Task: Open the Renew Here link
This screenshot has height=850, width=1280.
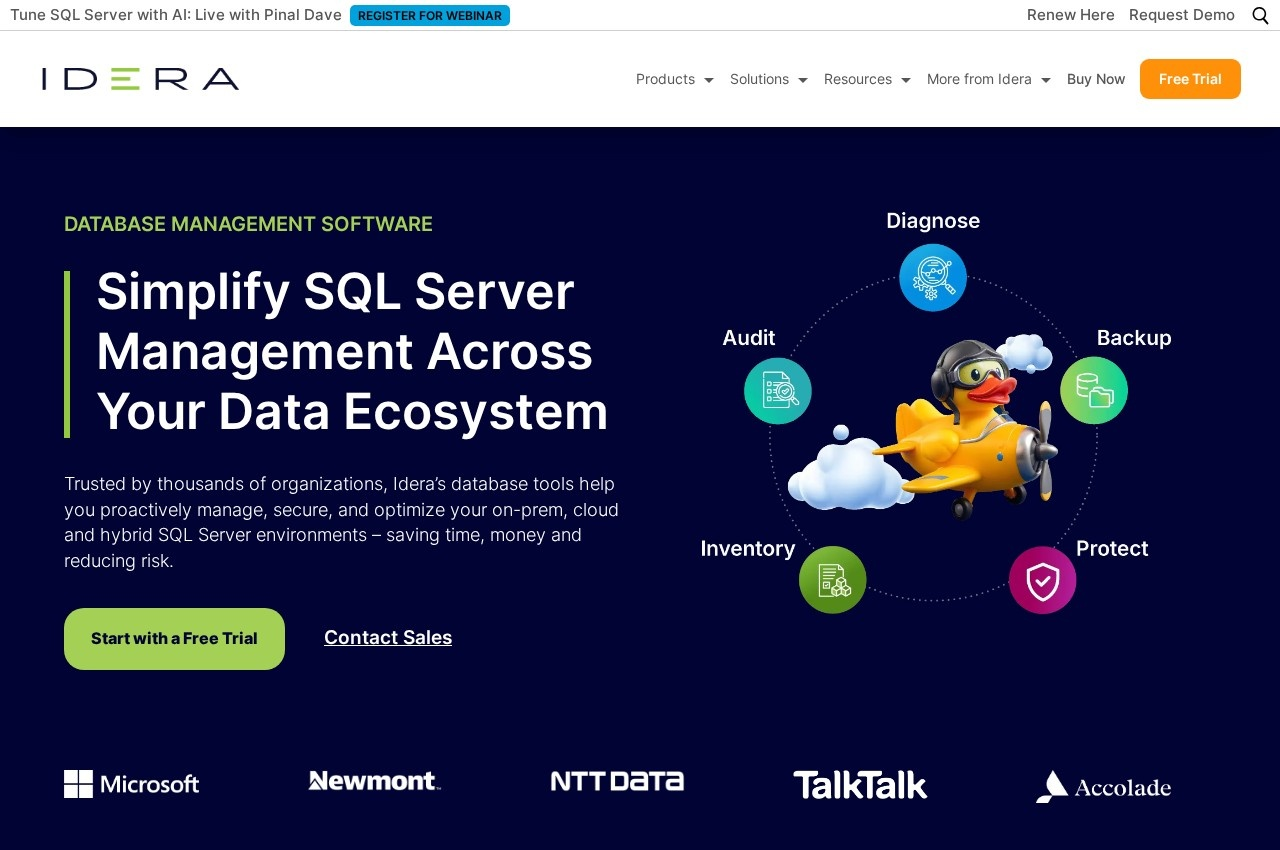Action: pyautogui.click(x=1071, y=15)
